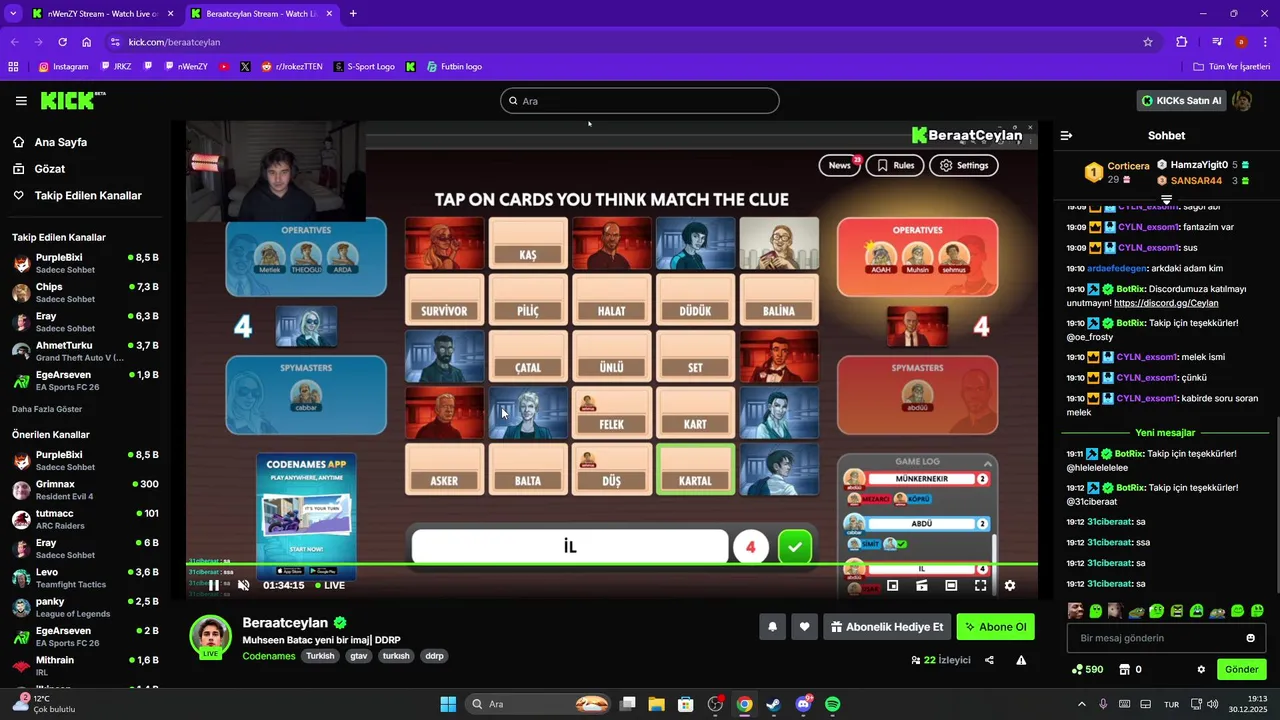Open Tüm Yer İşaretleri bookmarks folder
The image size is (1280, 720).
pyautogui.click(x=1232, y=67)
